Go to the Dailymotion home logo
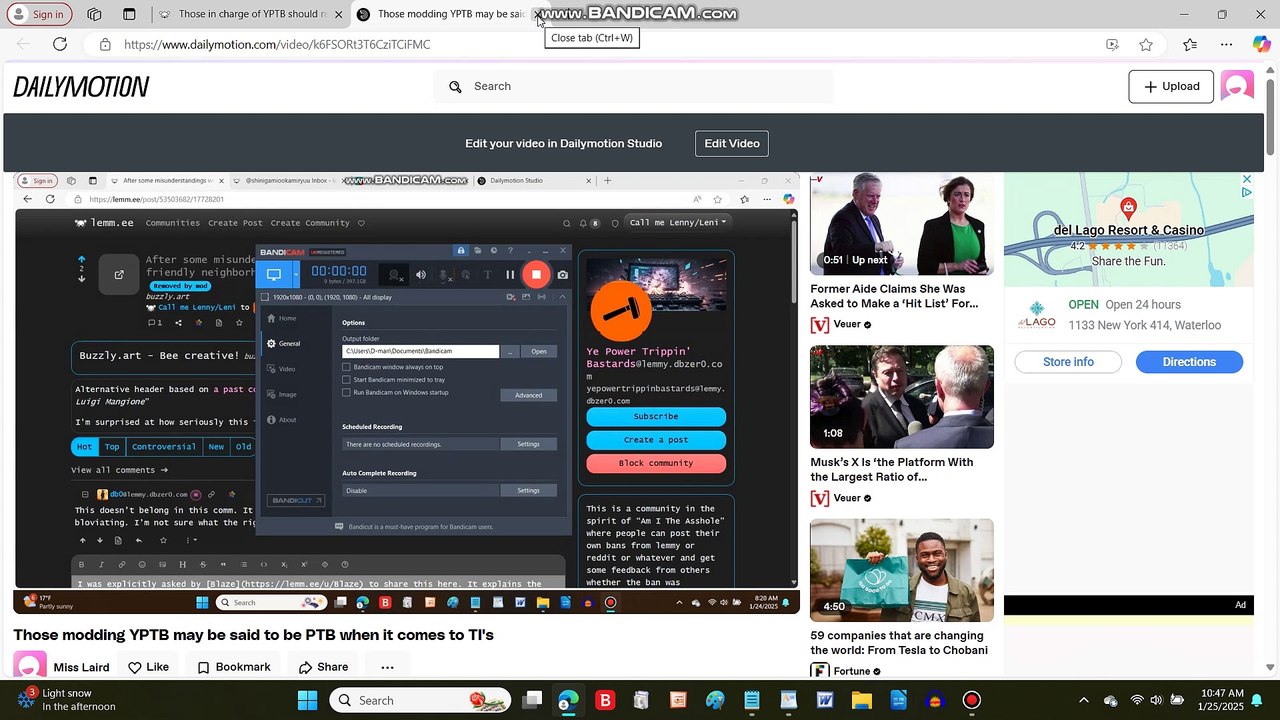The image size is (1280, 720). point(81,87)
